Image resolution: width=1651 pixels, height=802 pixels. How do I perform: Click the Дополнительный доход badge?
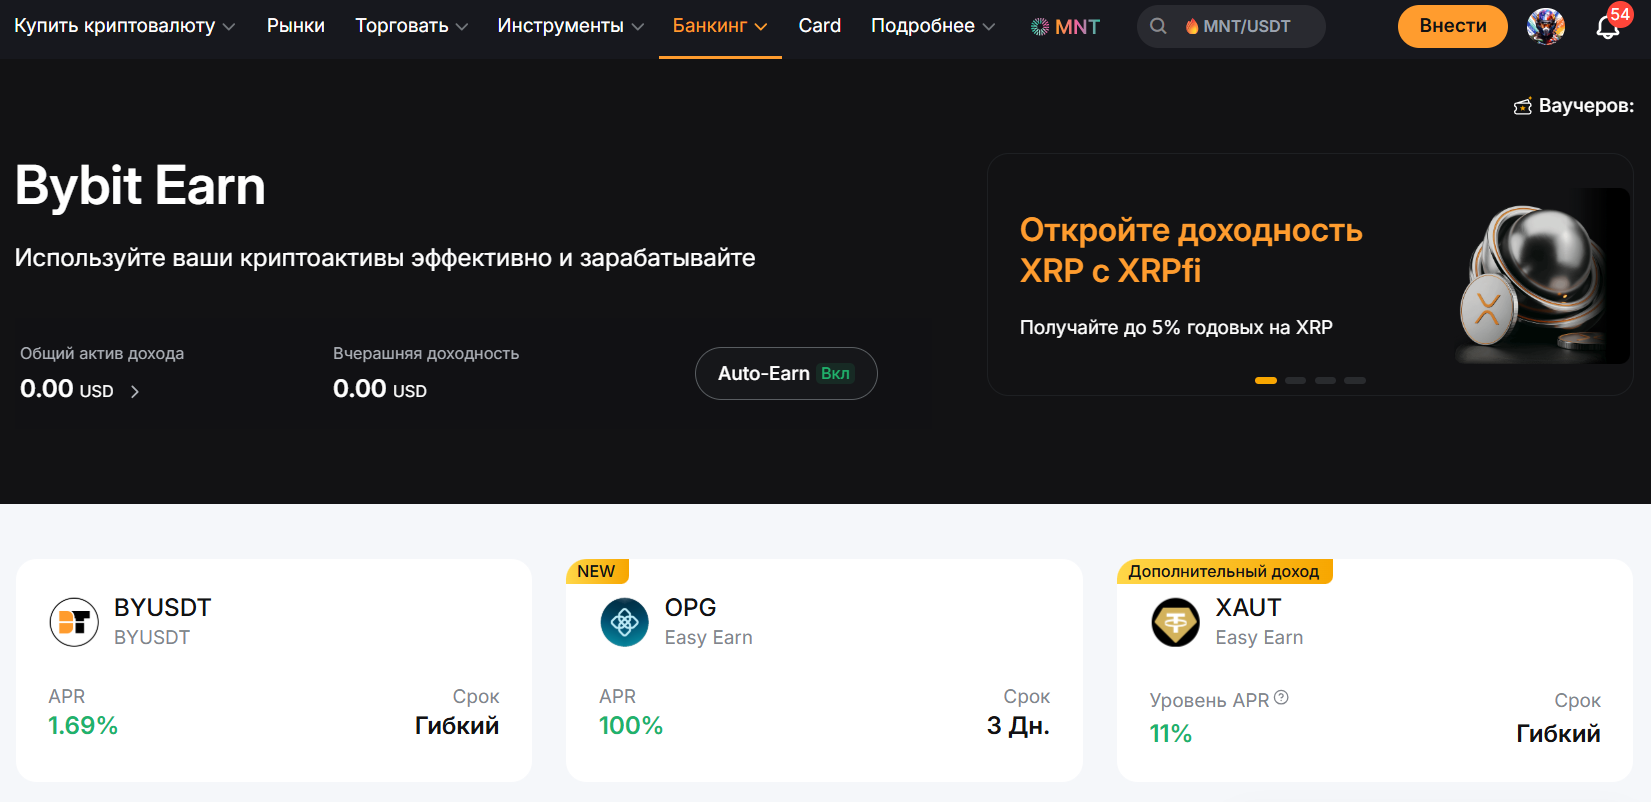pos(1224,571)
